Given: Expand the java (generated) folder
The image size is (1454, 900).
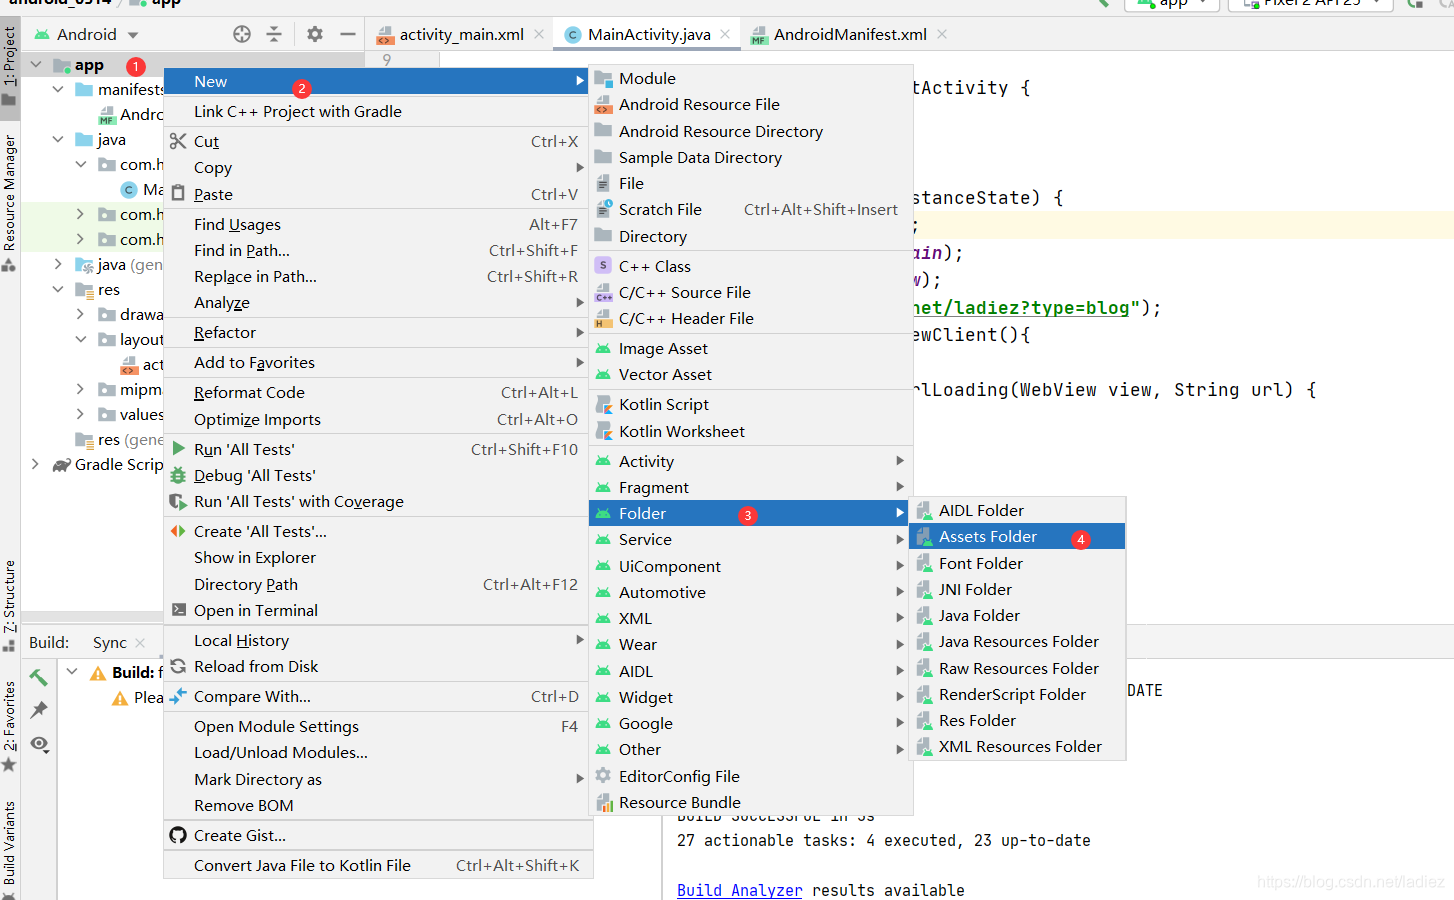Looking at the screenshot, I should pos(58,264).
